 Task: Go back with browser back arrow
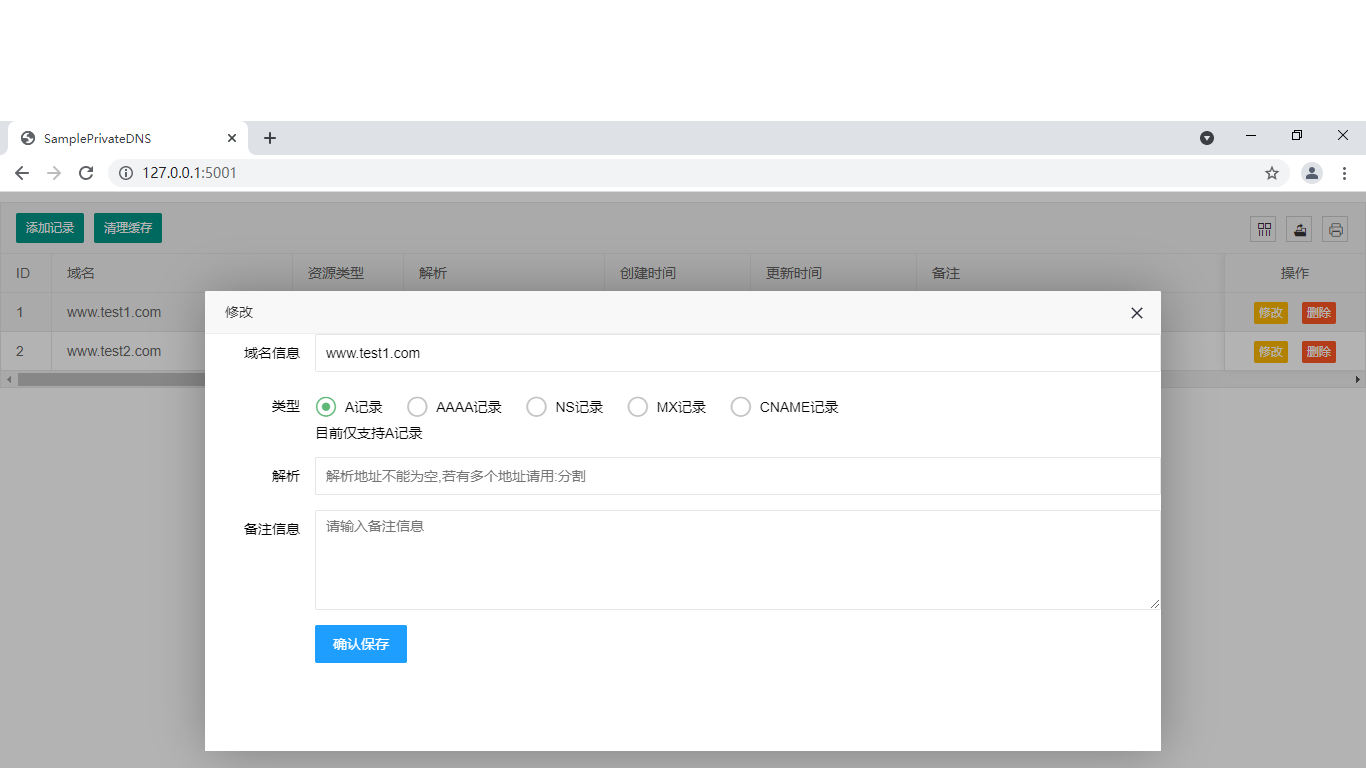pyautogui.click(x=22, y=173)
